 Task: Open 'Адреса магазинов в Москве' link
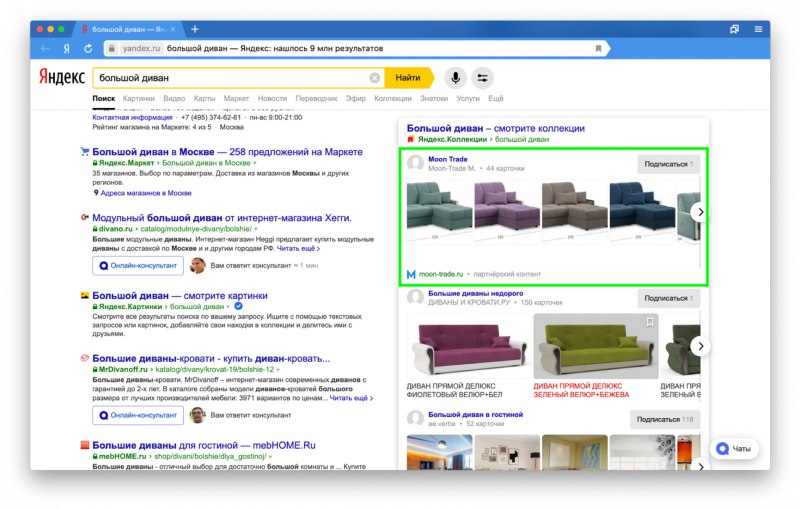146,193
